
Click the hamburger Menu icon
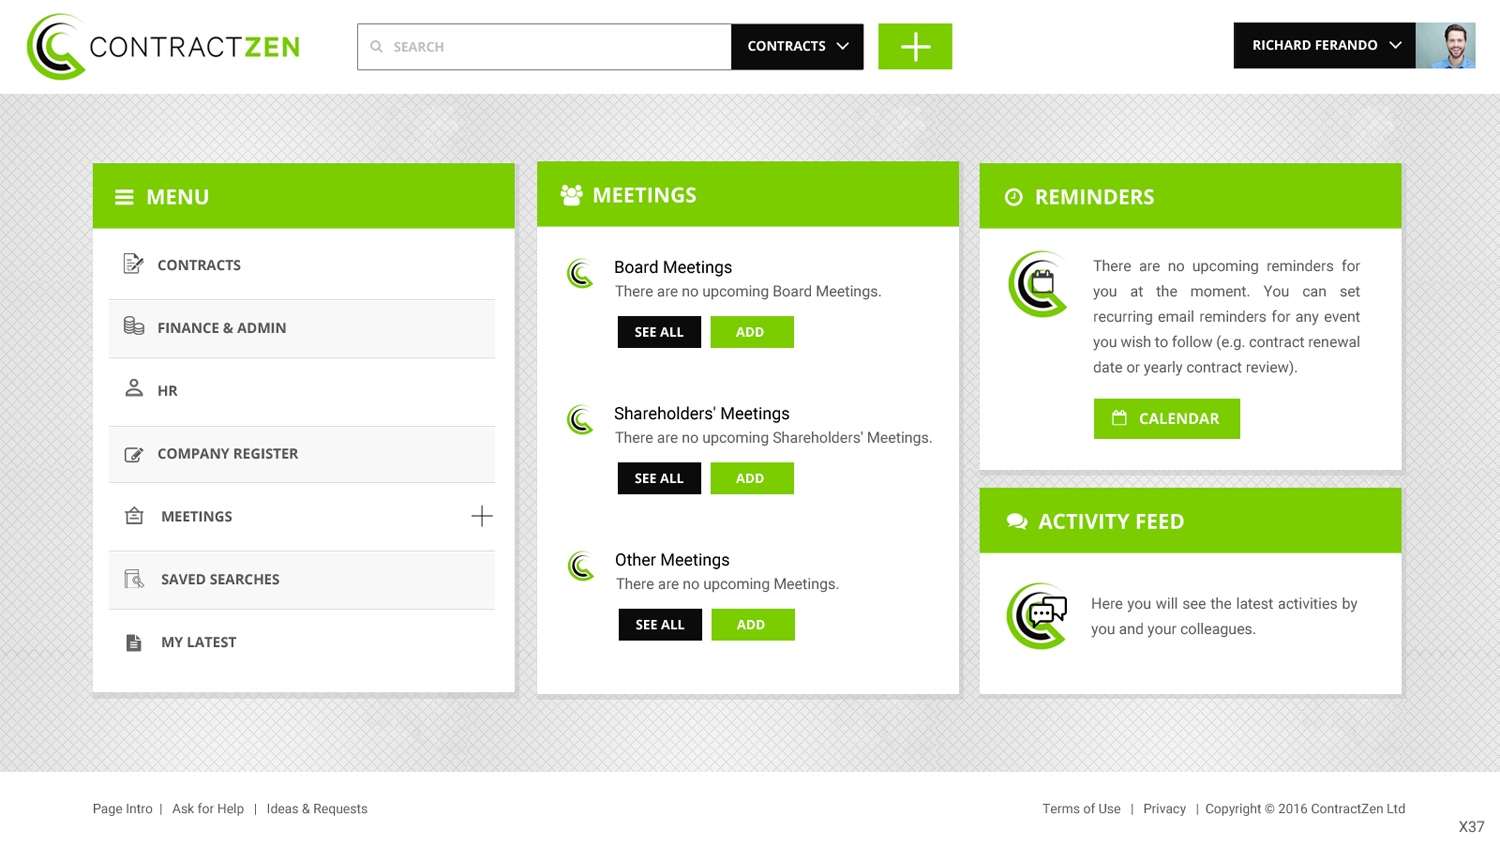pos(124,197)
